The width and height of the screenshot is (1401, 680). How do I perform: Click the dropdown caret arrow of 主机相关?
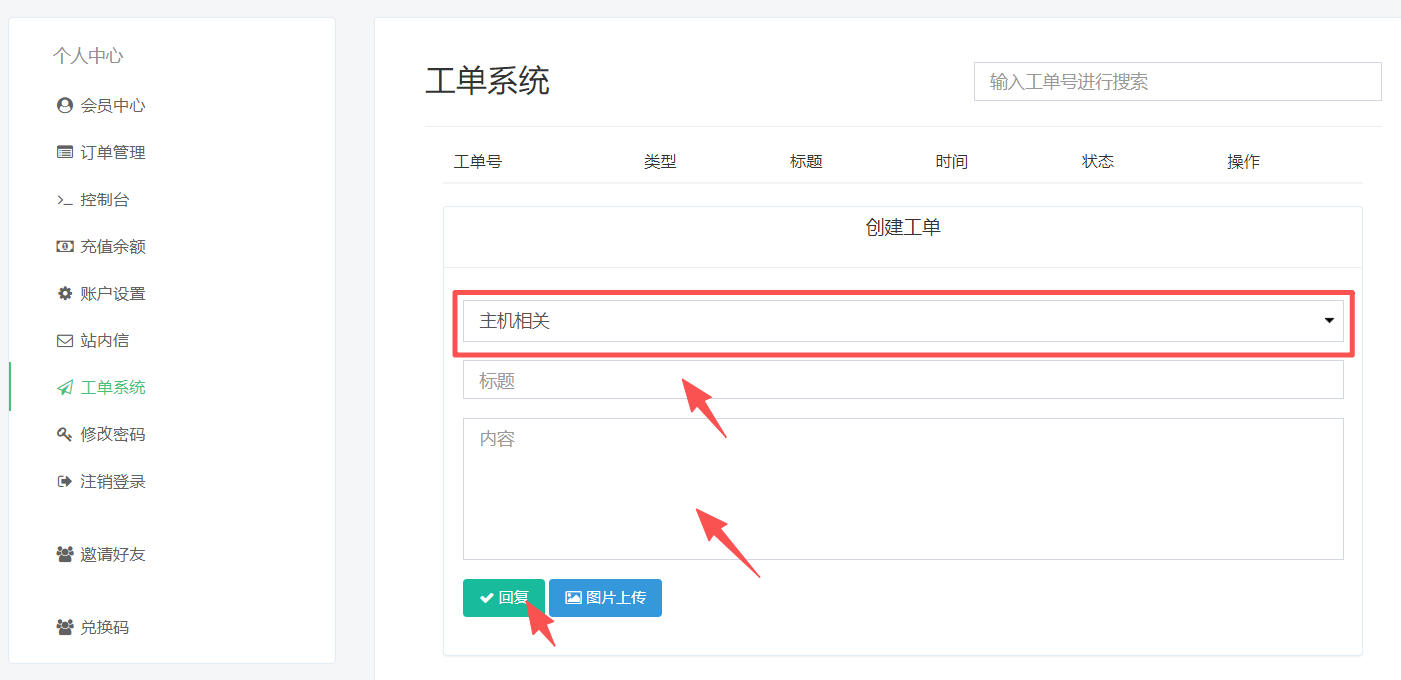tap(1329, 321)
